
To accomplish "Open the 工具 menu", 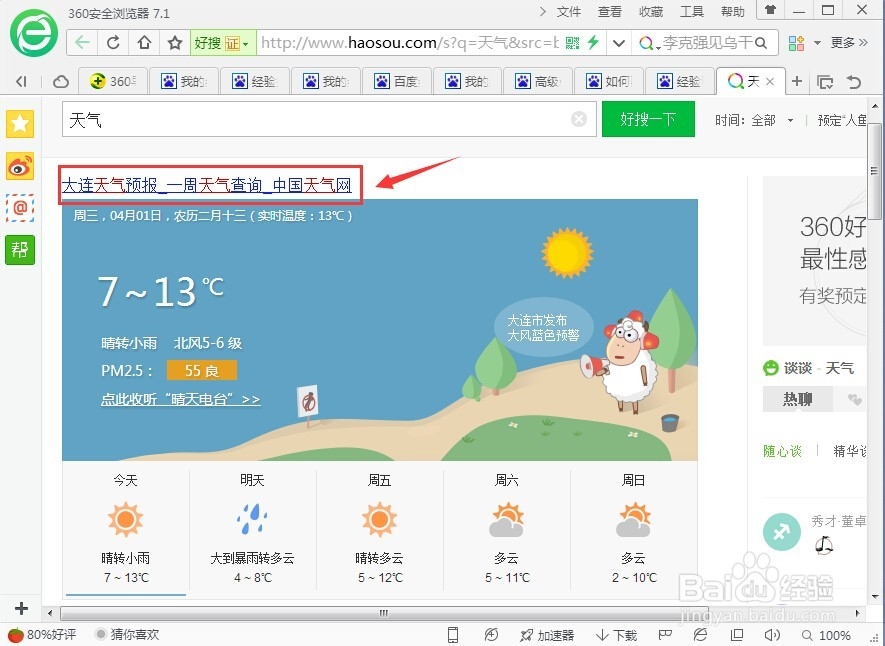I will [x=691, y=12].
